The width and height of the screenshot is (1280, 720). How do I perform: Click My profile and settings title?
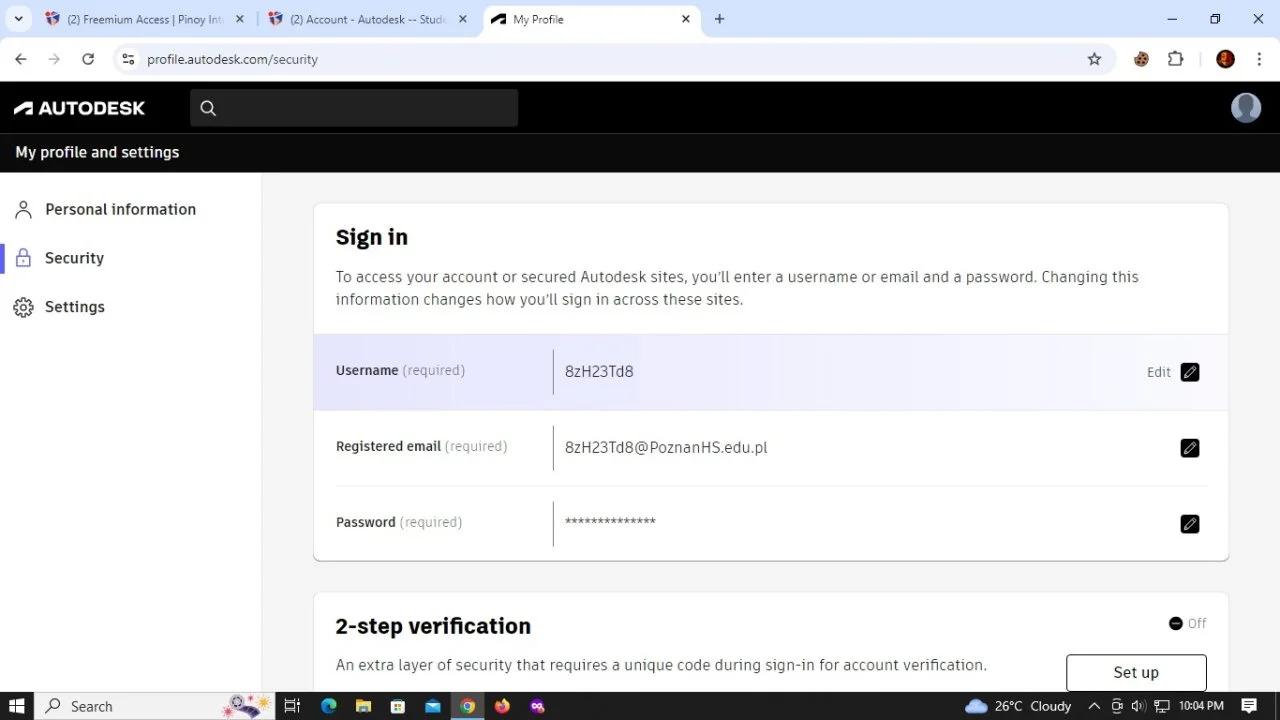point(97,152)
